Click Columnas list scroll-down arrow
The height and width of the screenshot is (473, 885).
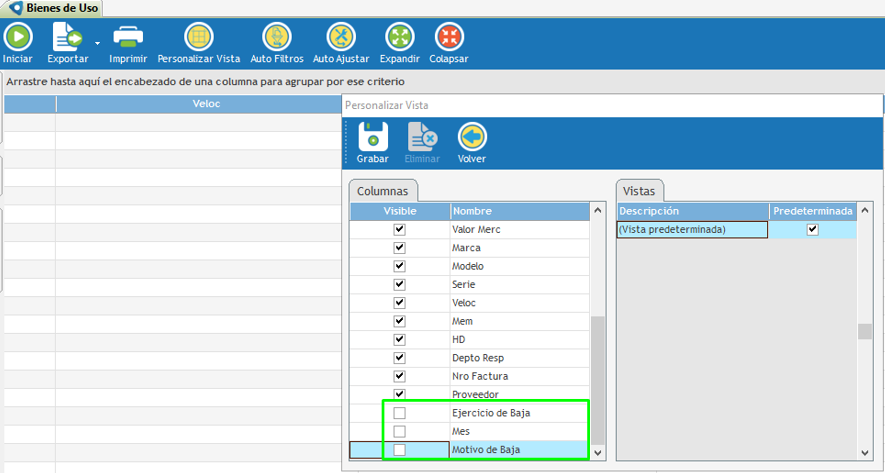[x=597, y=453]
